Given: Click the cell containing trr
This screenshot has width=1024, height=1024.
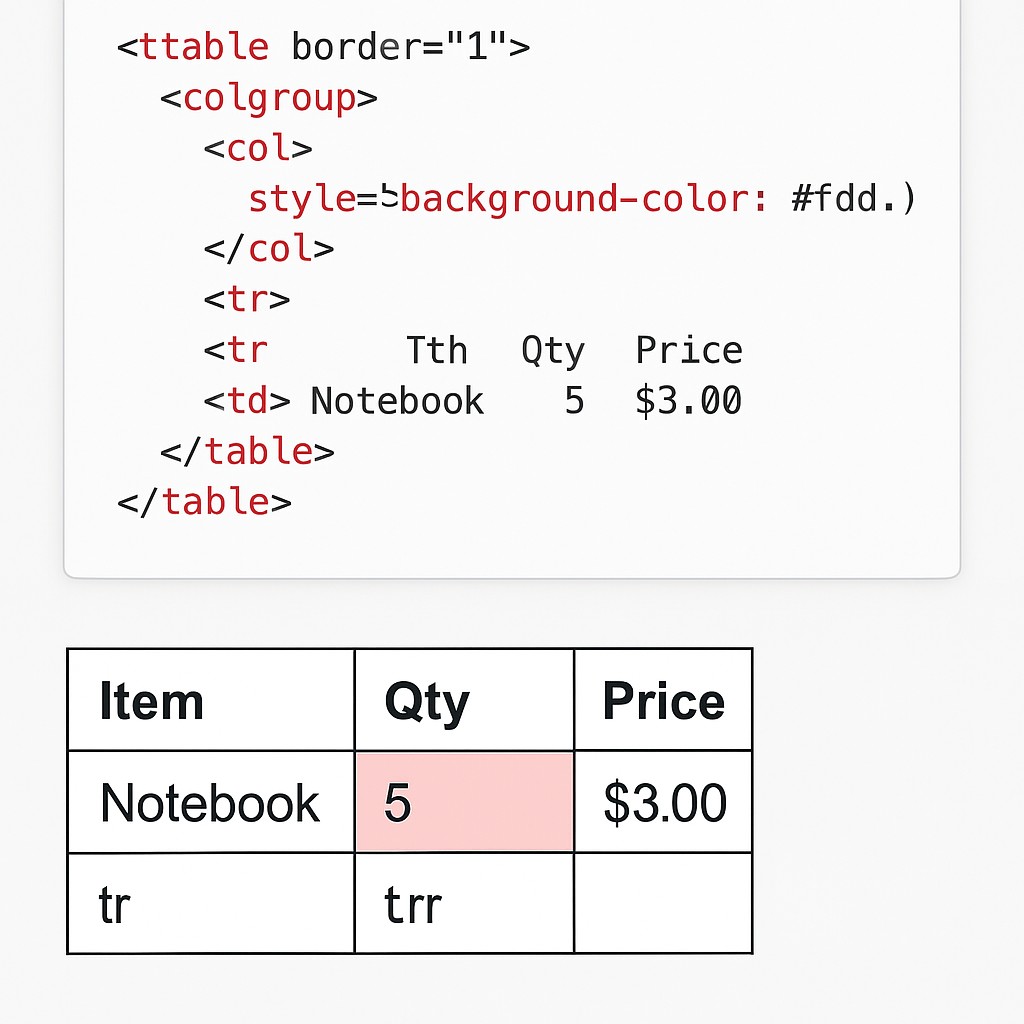Looking at the screenshot, I should 464,904.
